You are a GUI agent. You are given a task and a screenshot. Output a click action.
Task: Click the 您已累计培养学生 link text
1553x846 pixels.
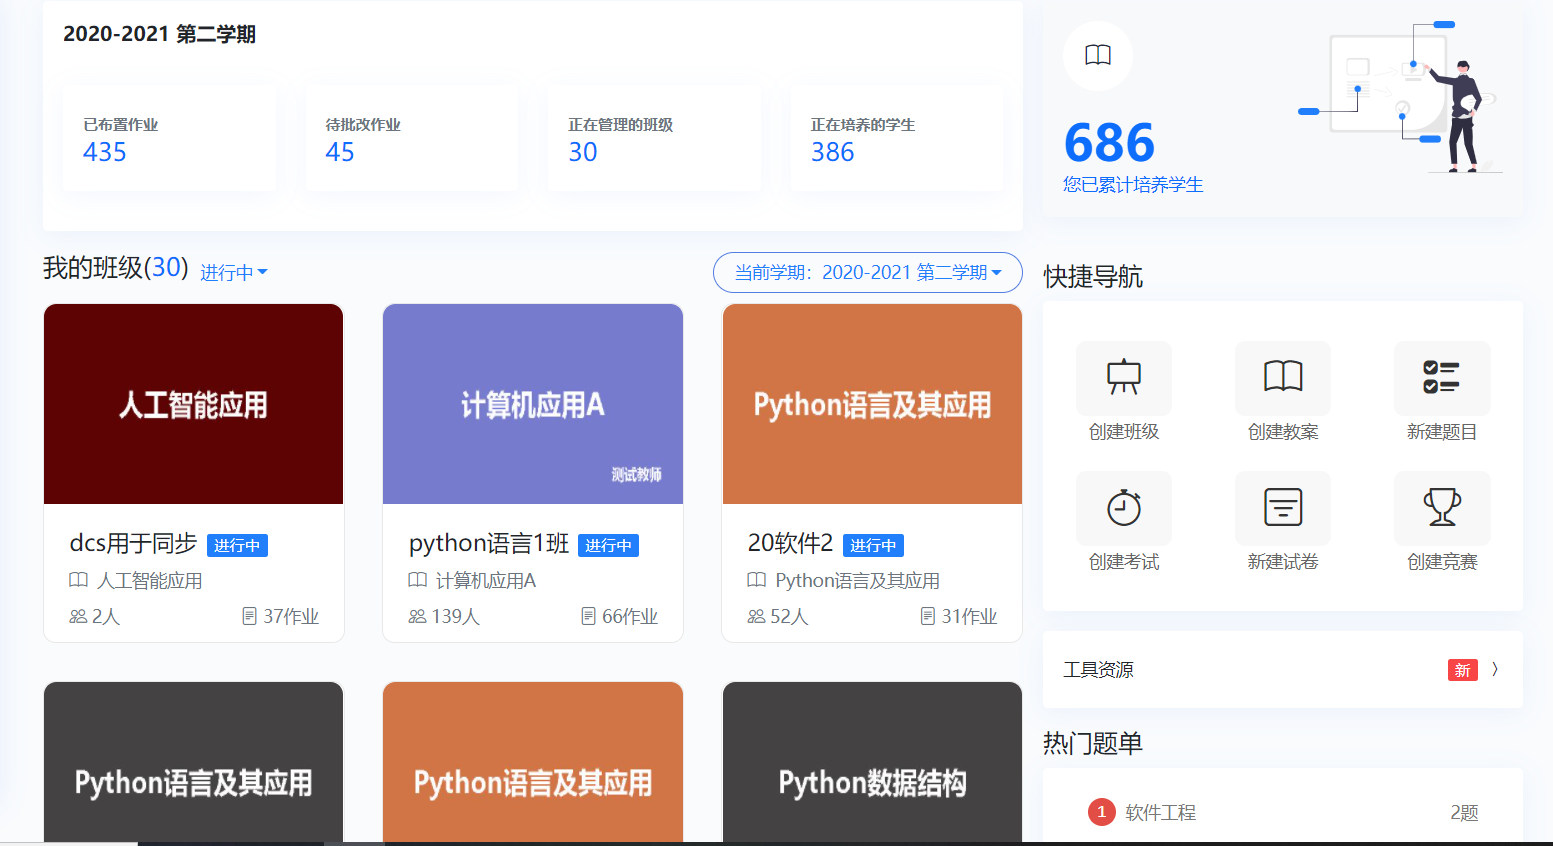coord(1133,185)
